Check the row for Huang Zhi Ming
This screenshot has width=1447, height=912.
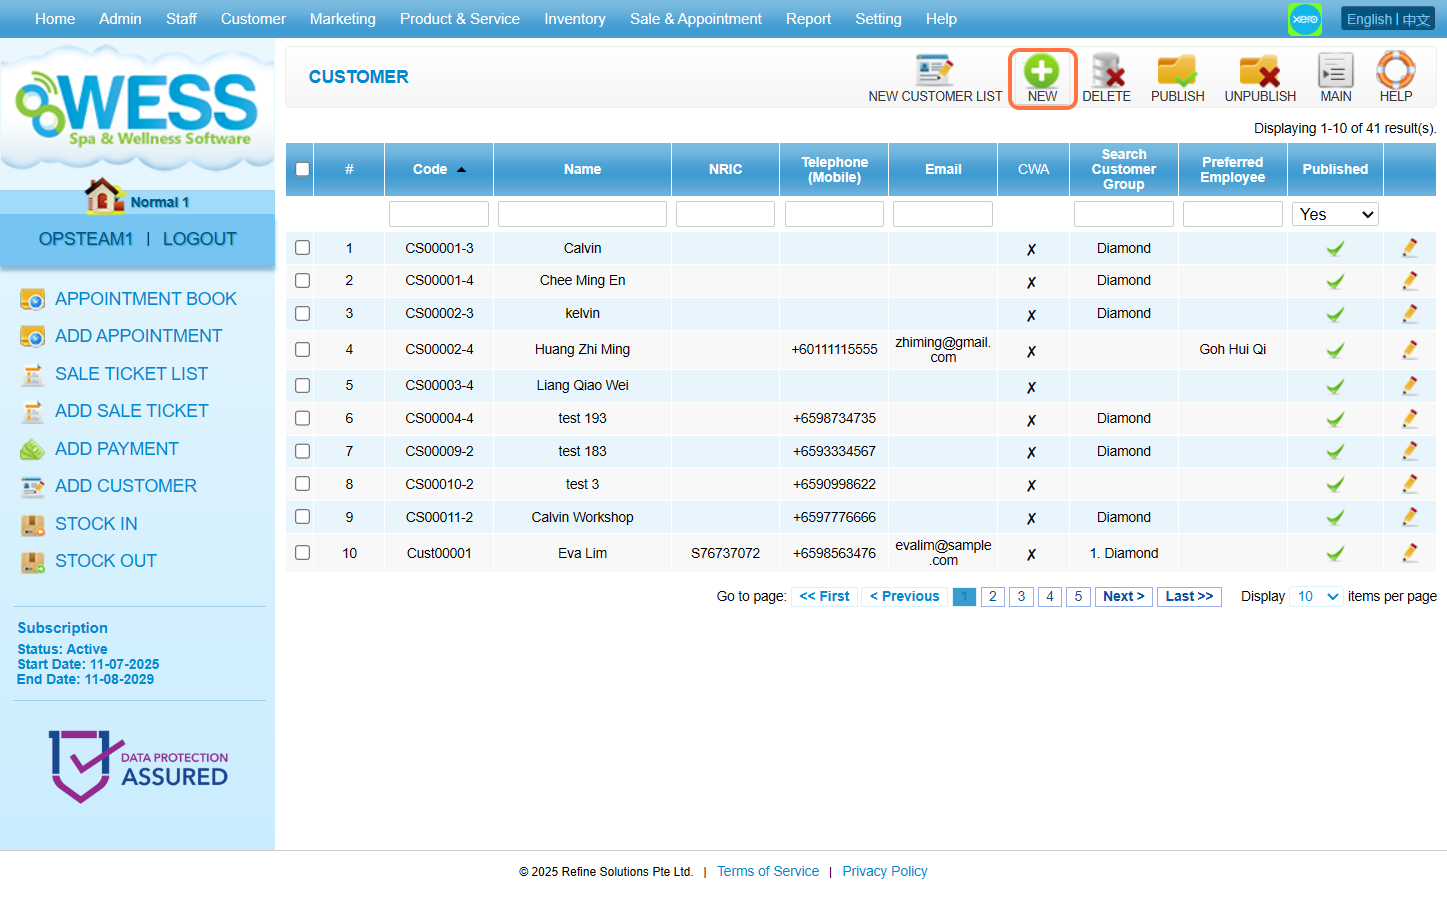click(x=302, y=349)
